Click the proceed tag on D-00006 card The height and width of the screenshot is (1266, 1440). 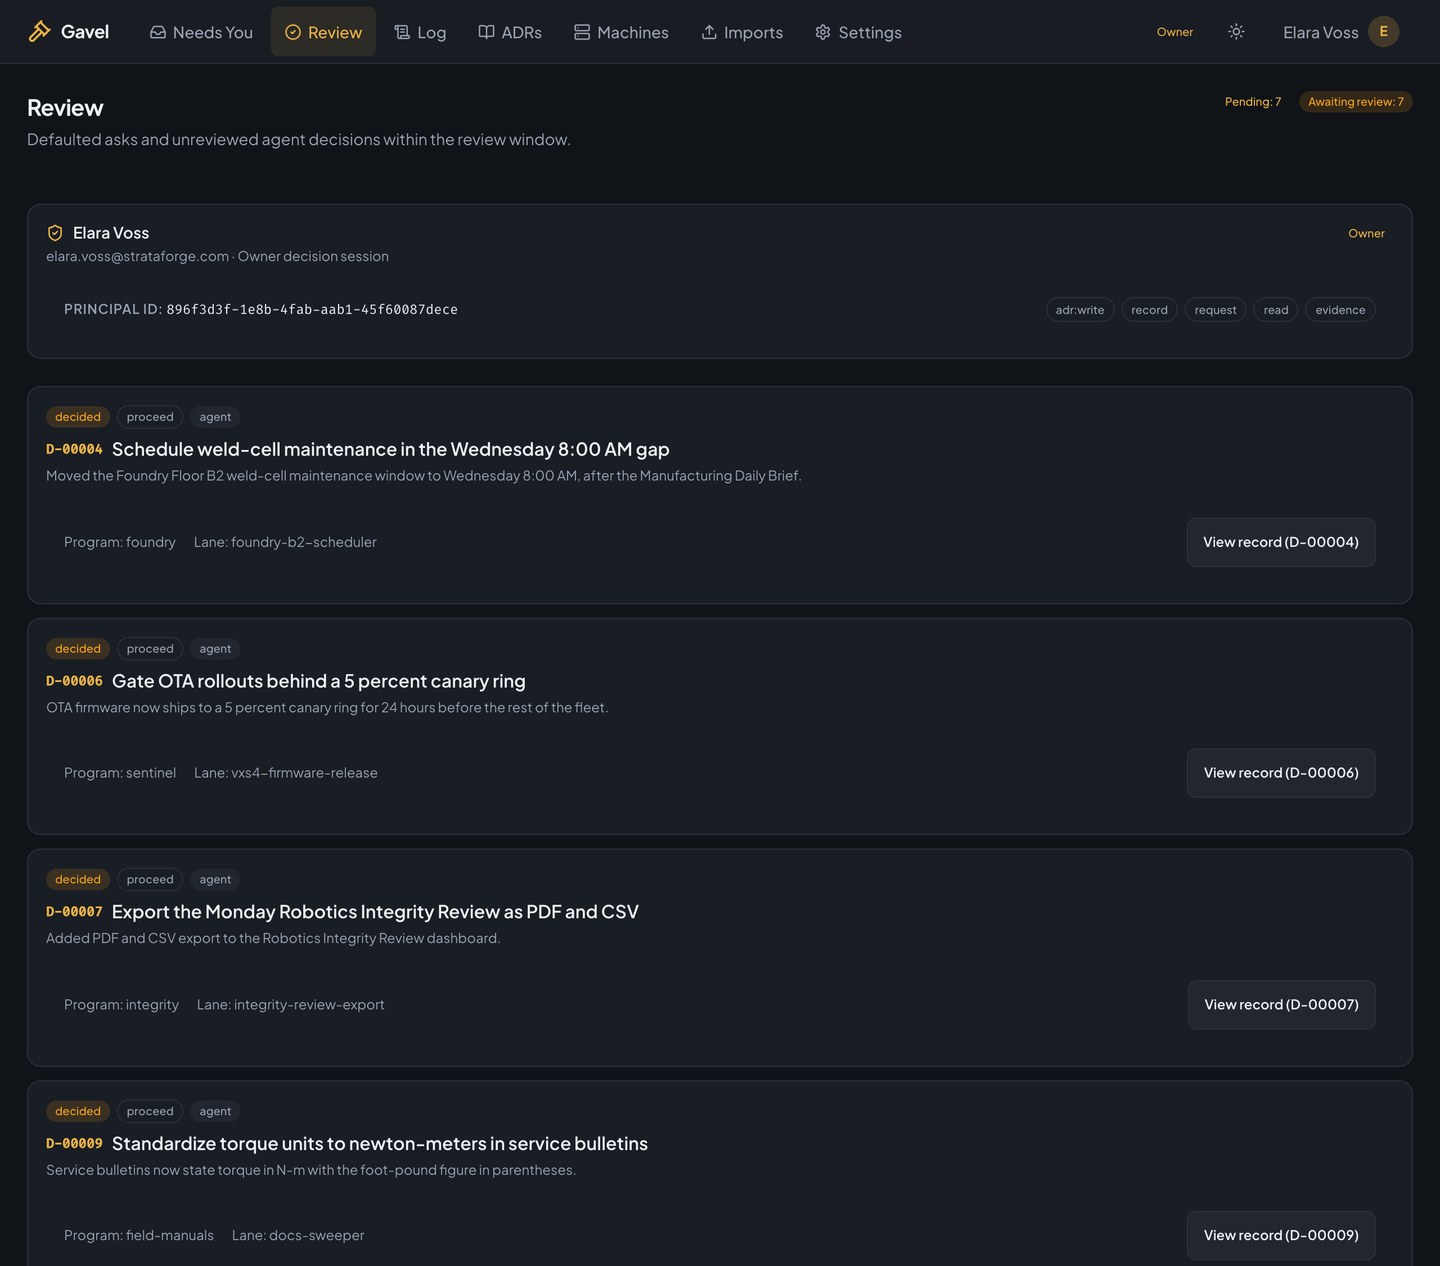[x=150, y=649]
